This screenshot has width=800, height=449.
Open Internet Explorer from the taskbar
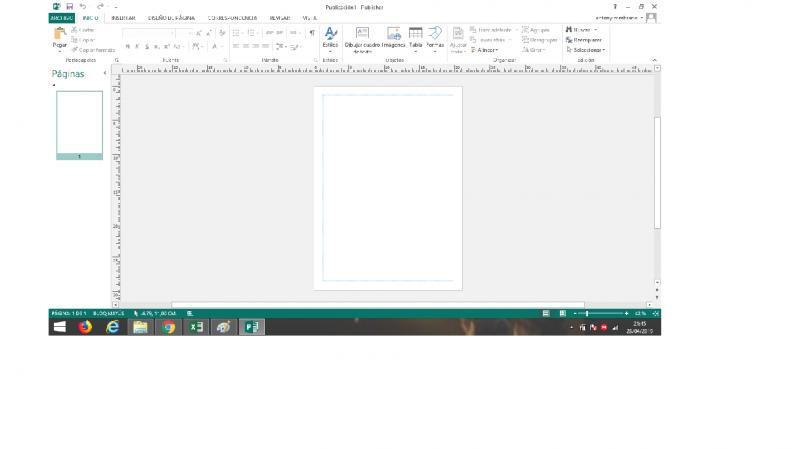click(x=112, y=327)
